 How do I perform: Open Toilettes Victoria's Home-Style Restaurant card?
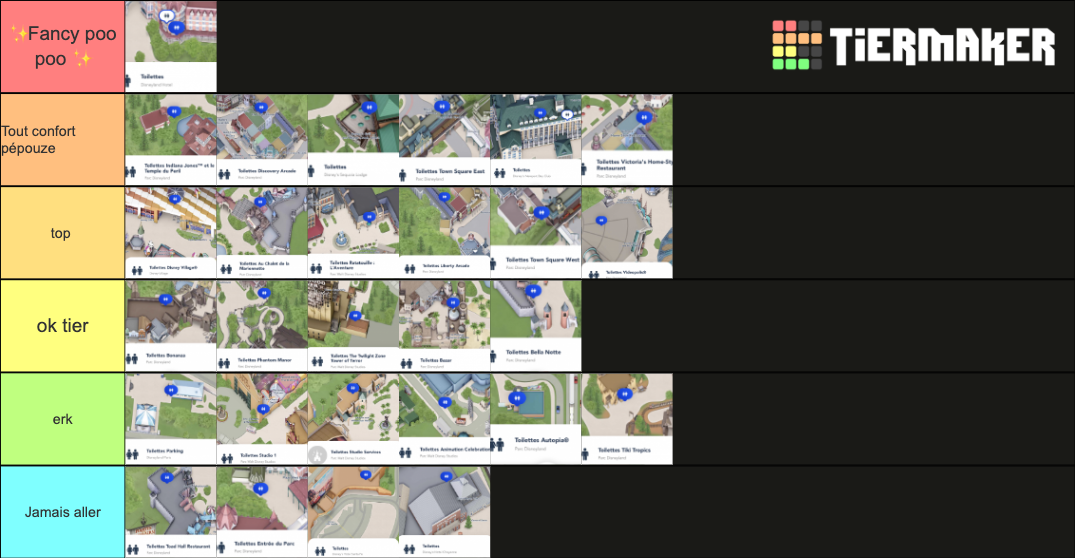point(627,140)
